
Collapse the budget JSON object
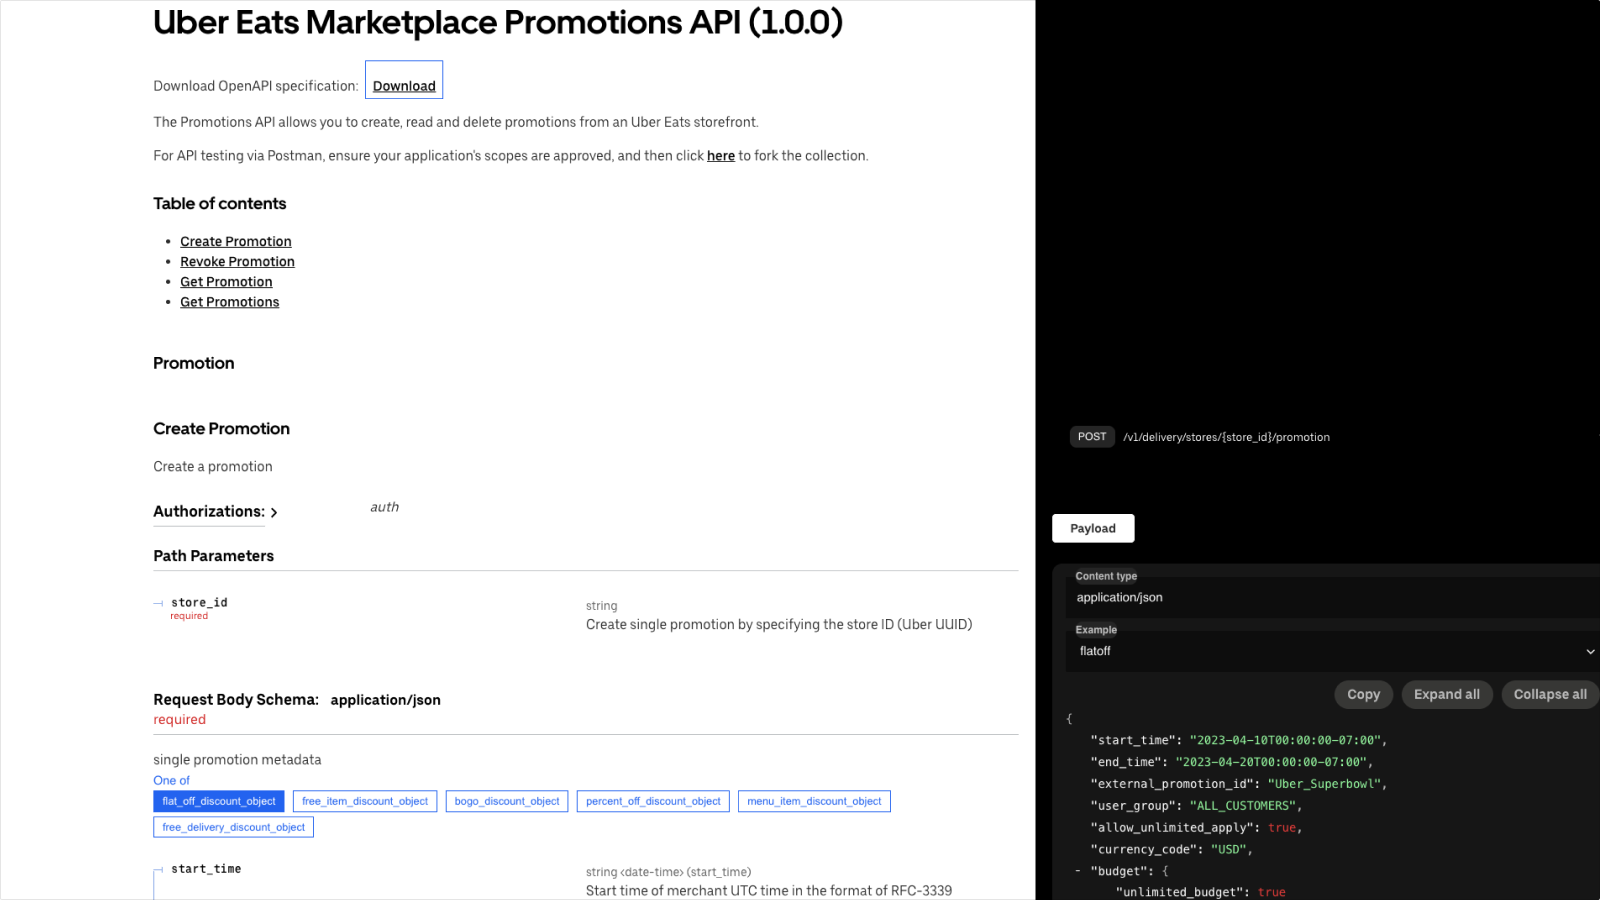(1078, 871)
